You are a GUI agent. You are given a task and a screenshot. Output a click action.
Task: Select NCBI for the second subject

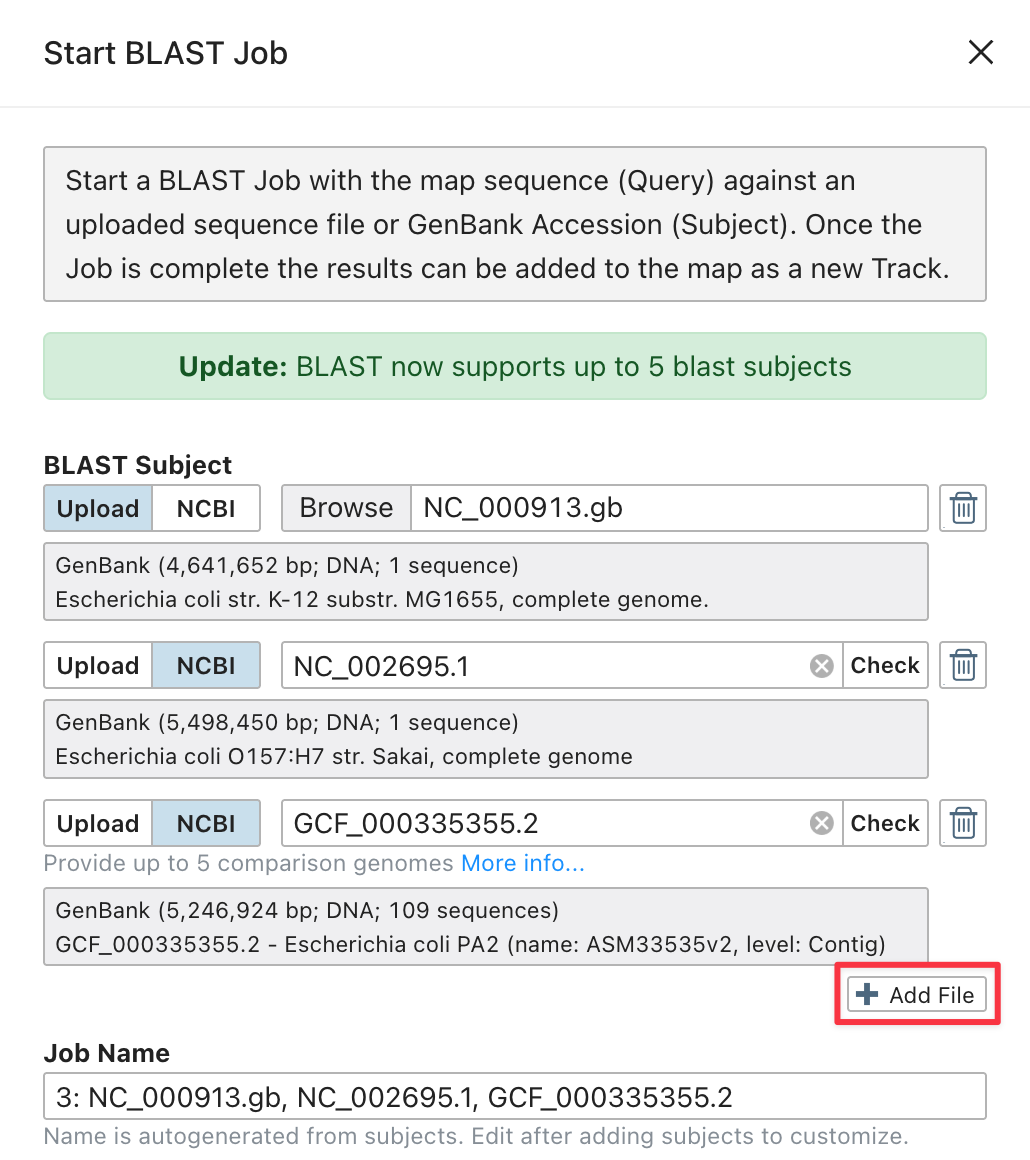click(206, 665)
